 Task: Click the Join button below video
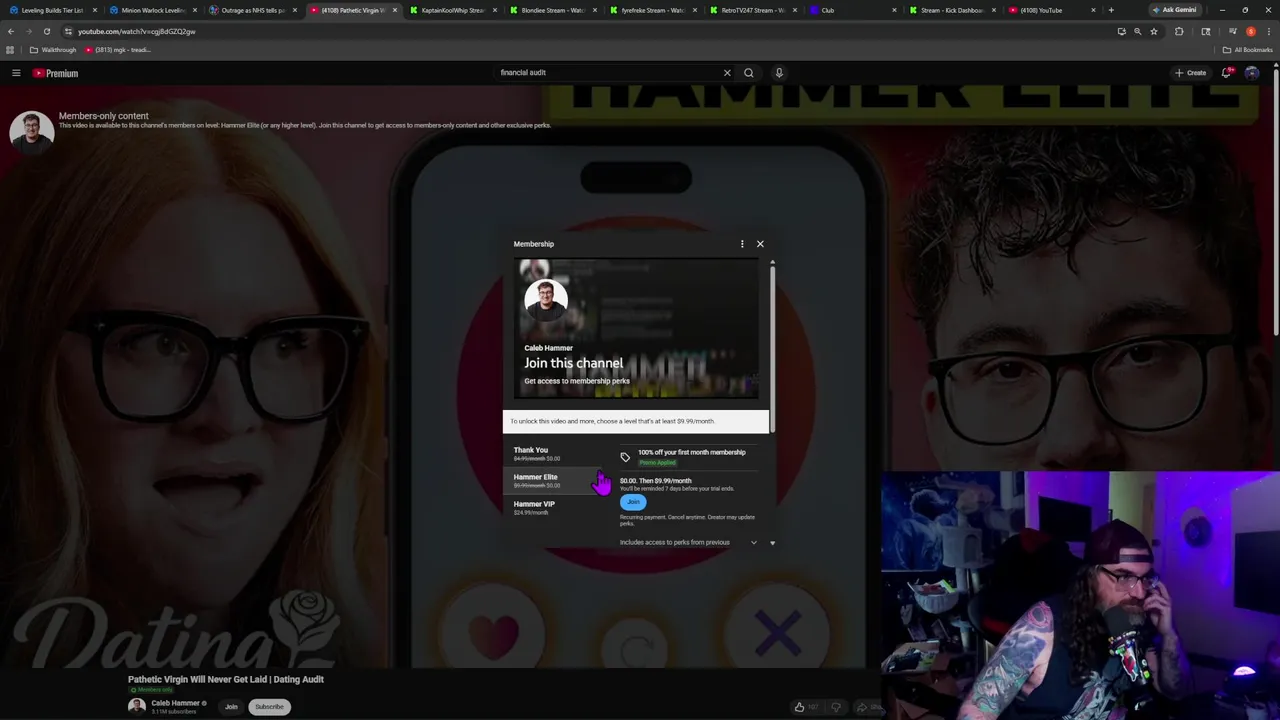pos(231,707)
